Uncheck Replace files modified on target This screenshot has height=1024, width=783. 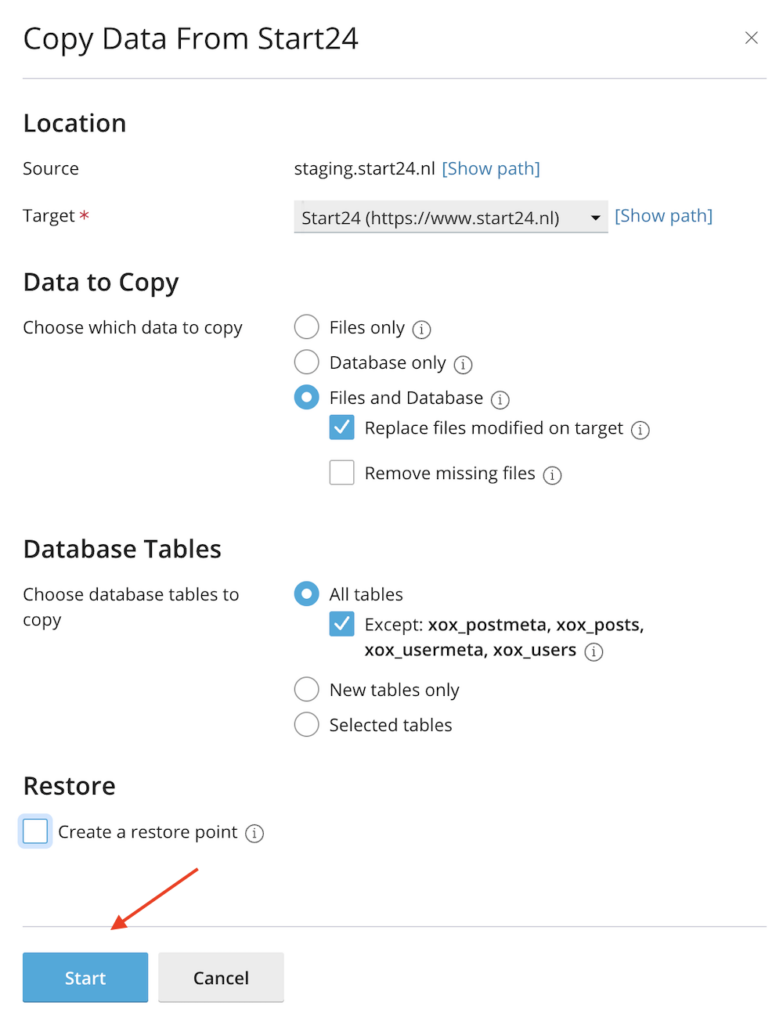tap(342, 428)
